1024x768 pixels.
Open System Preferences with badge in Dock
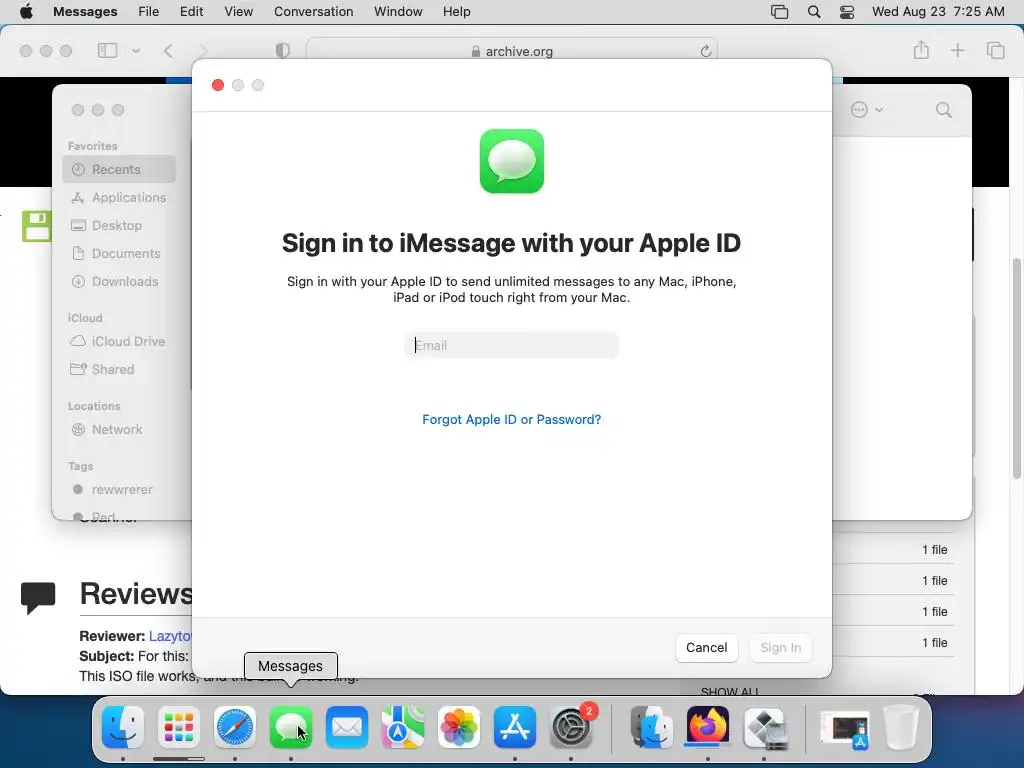click(x=571, y=727)
